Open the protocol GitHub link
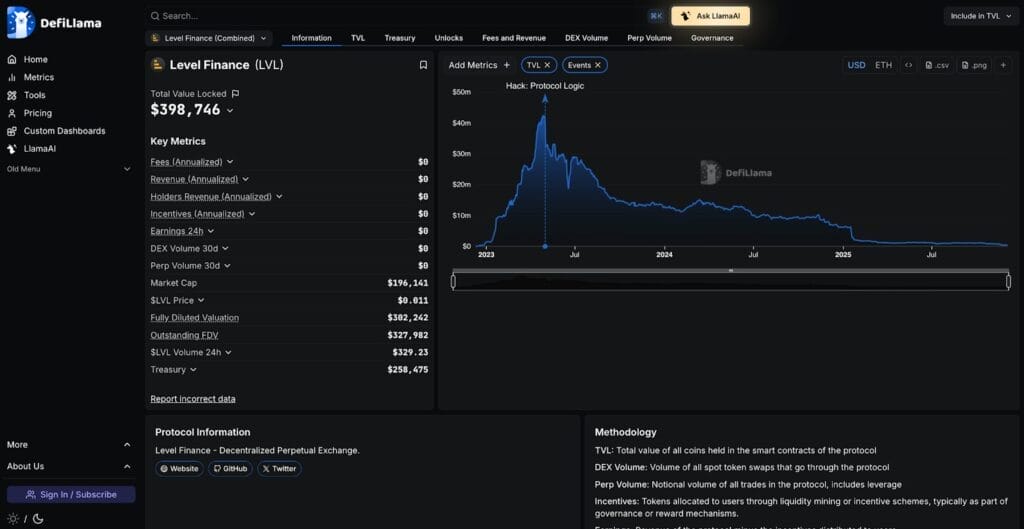The image size is (1024, 529). [230, 468]
